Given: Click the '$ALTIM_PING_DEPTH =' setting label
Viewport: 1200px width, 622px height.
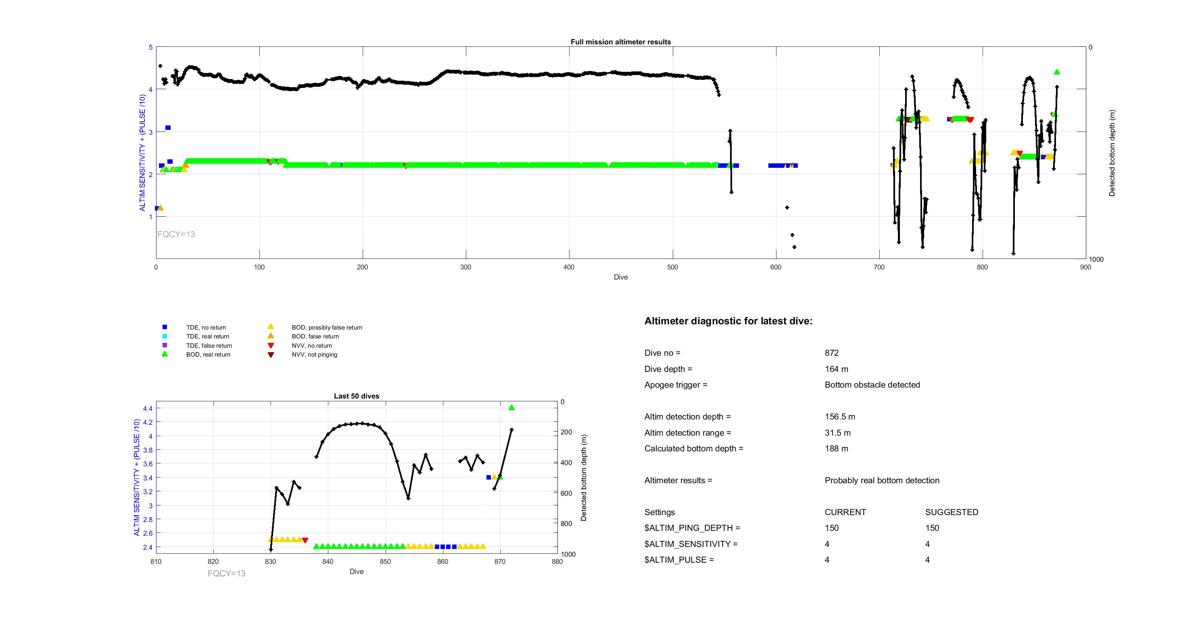Looking at the screenshot, I should tap(693, 528).
